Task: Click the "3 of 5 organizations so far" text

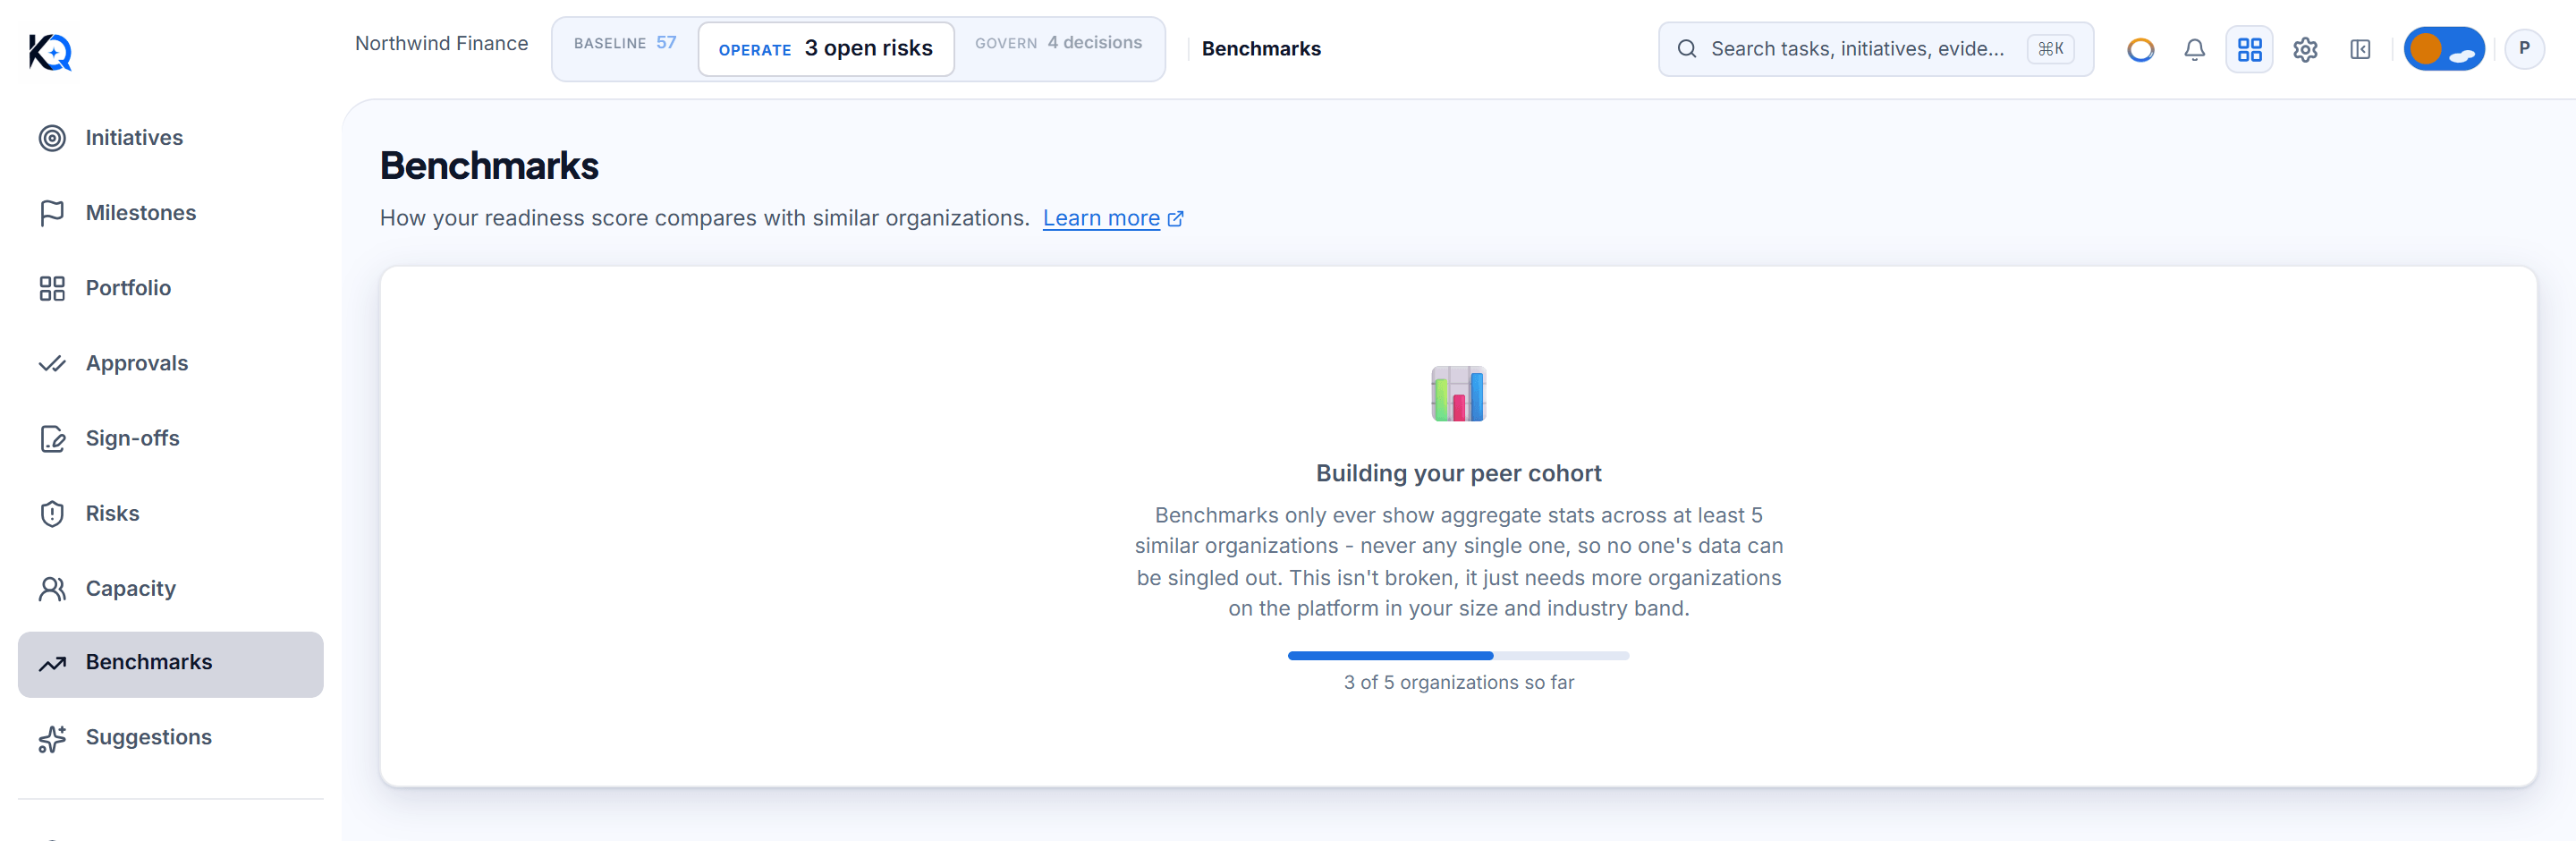Action: point(1458,682)
